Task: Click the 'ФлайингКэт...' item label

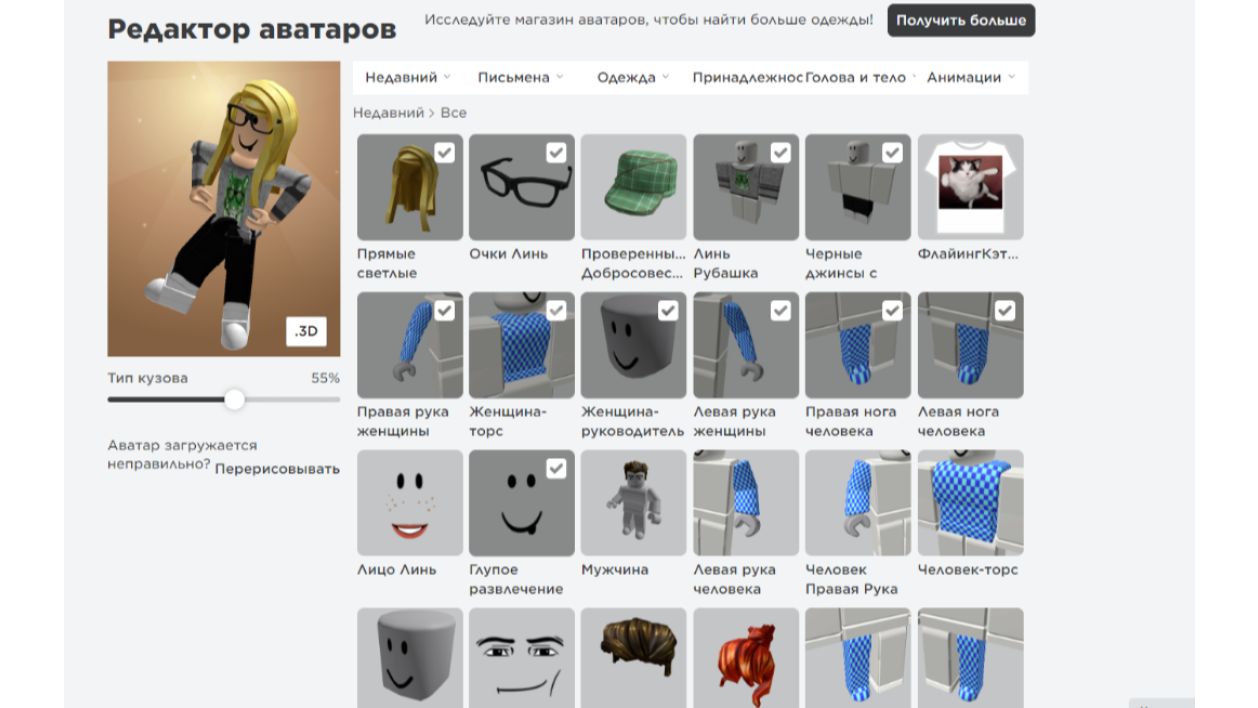Action: [968, 254]
